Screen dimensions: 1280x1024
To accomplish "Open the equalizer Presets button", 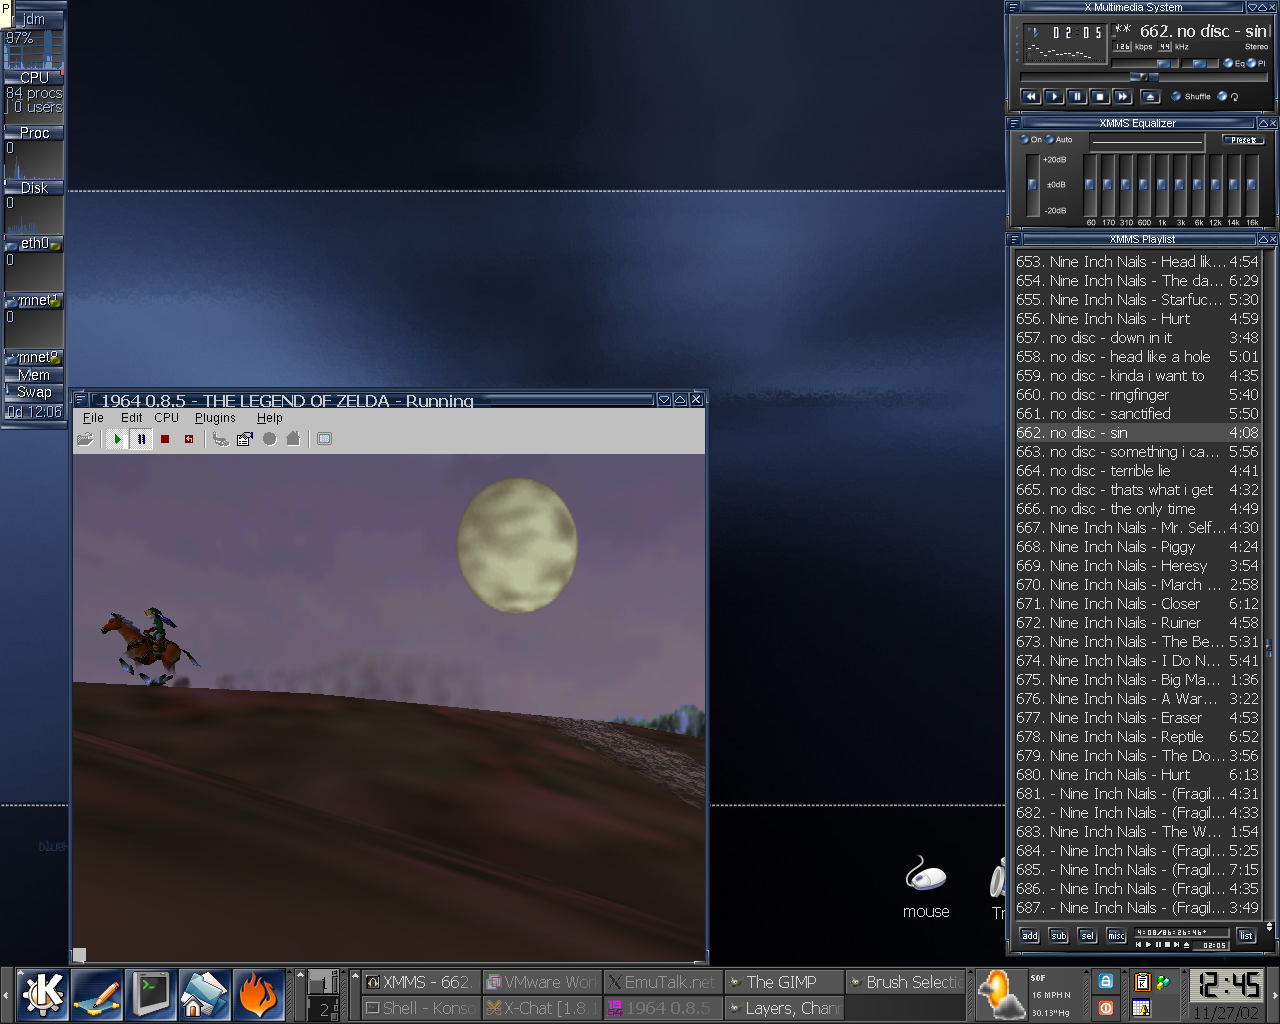I will click(1243, 140).
